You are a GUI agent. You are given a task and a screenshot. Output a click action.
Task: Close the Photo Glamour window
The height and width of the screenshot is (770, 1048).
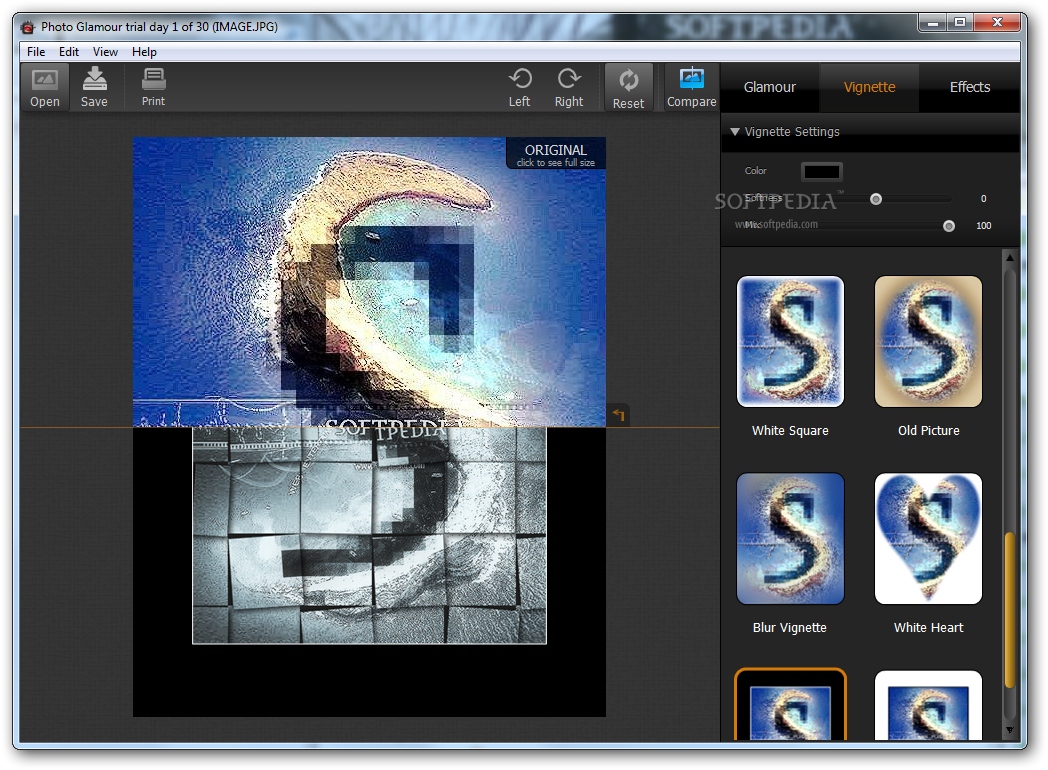[x=997, y=23]
